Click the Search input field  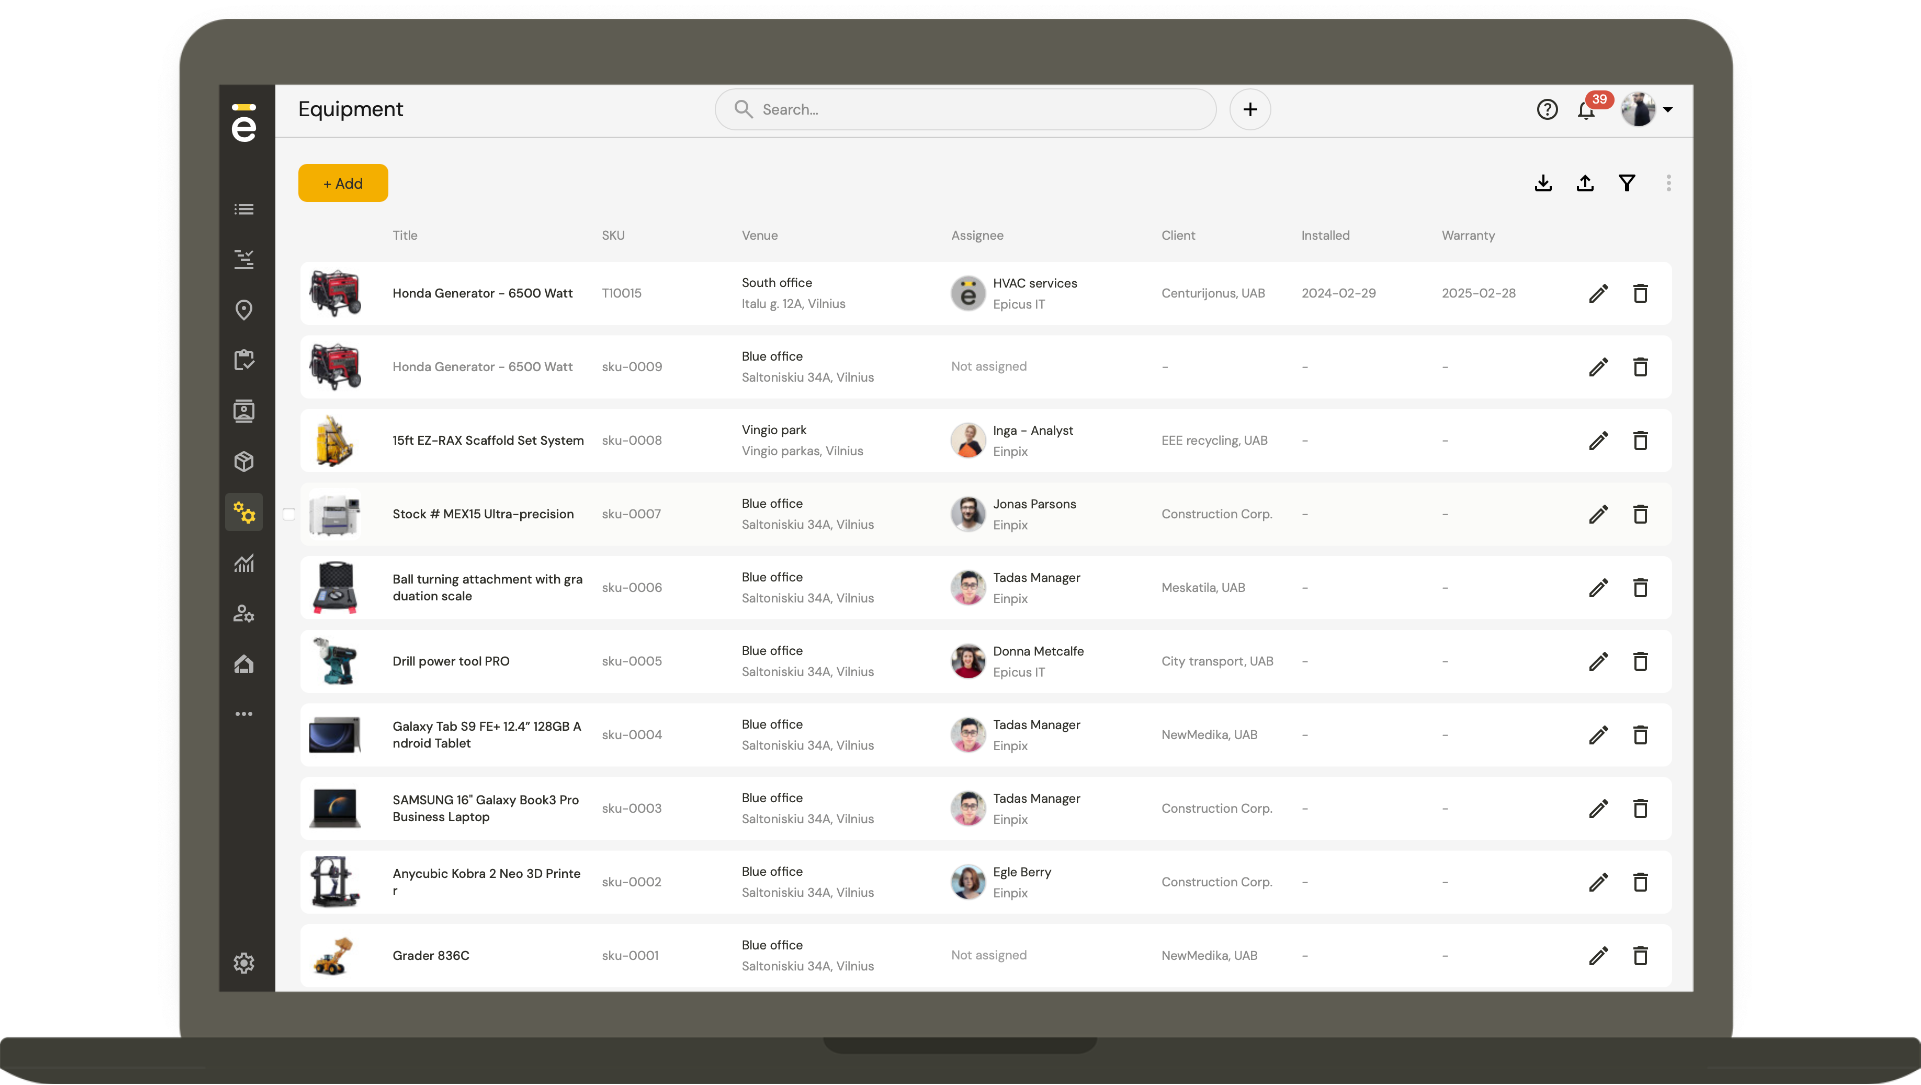coord(965,110)
